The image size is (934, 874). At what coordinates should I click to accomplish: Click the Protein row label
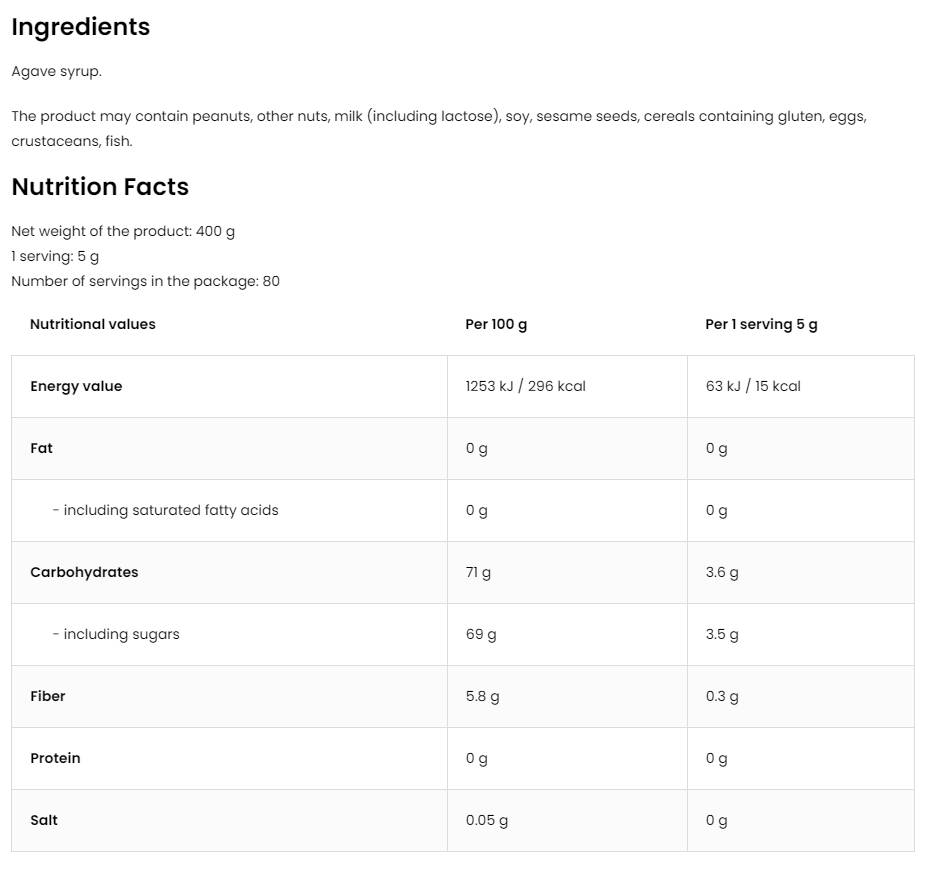[55, 758]
